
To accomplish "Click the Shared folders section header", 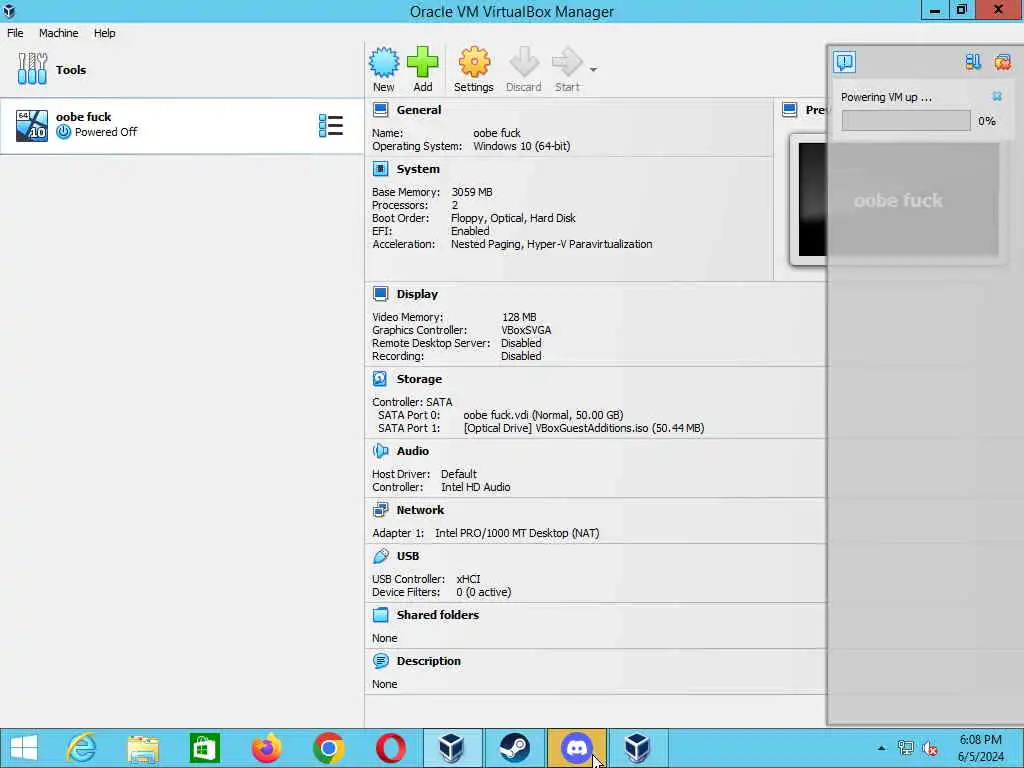I will click(x=438, y=615).
